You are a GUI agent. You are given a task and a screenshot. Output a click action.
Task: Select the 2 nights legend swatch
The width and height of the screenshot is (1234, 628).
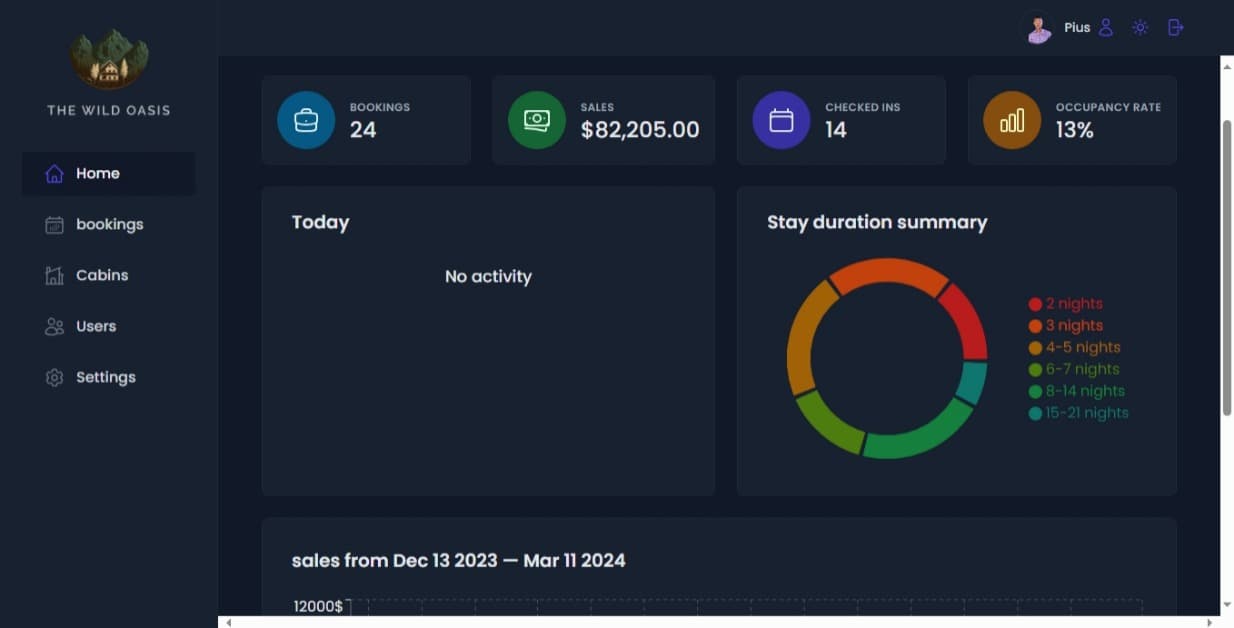tap(1035, 304)
